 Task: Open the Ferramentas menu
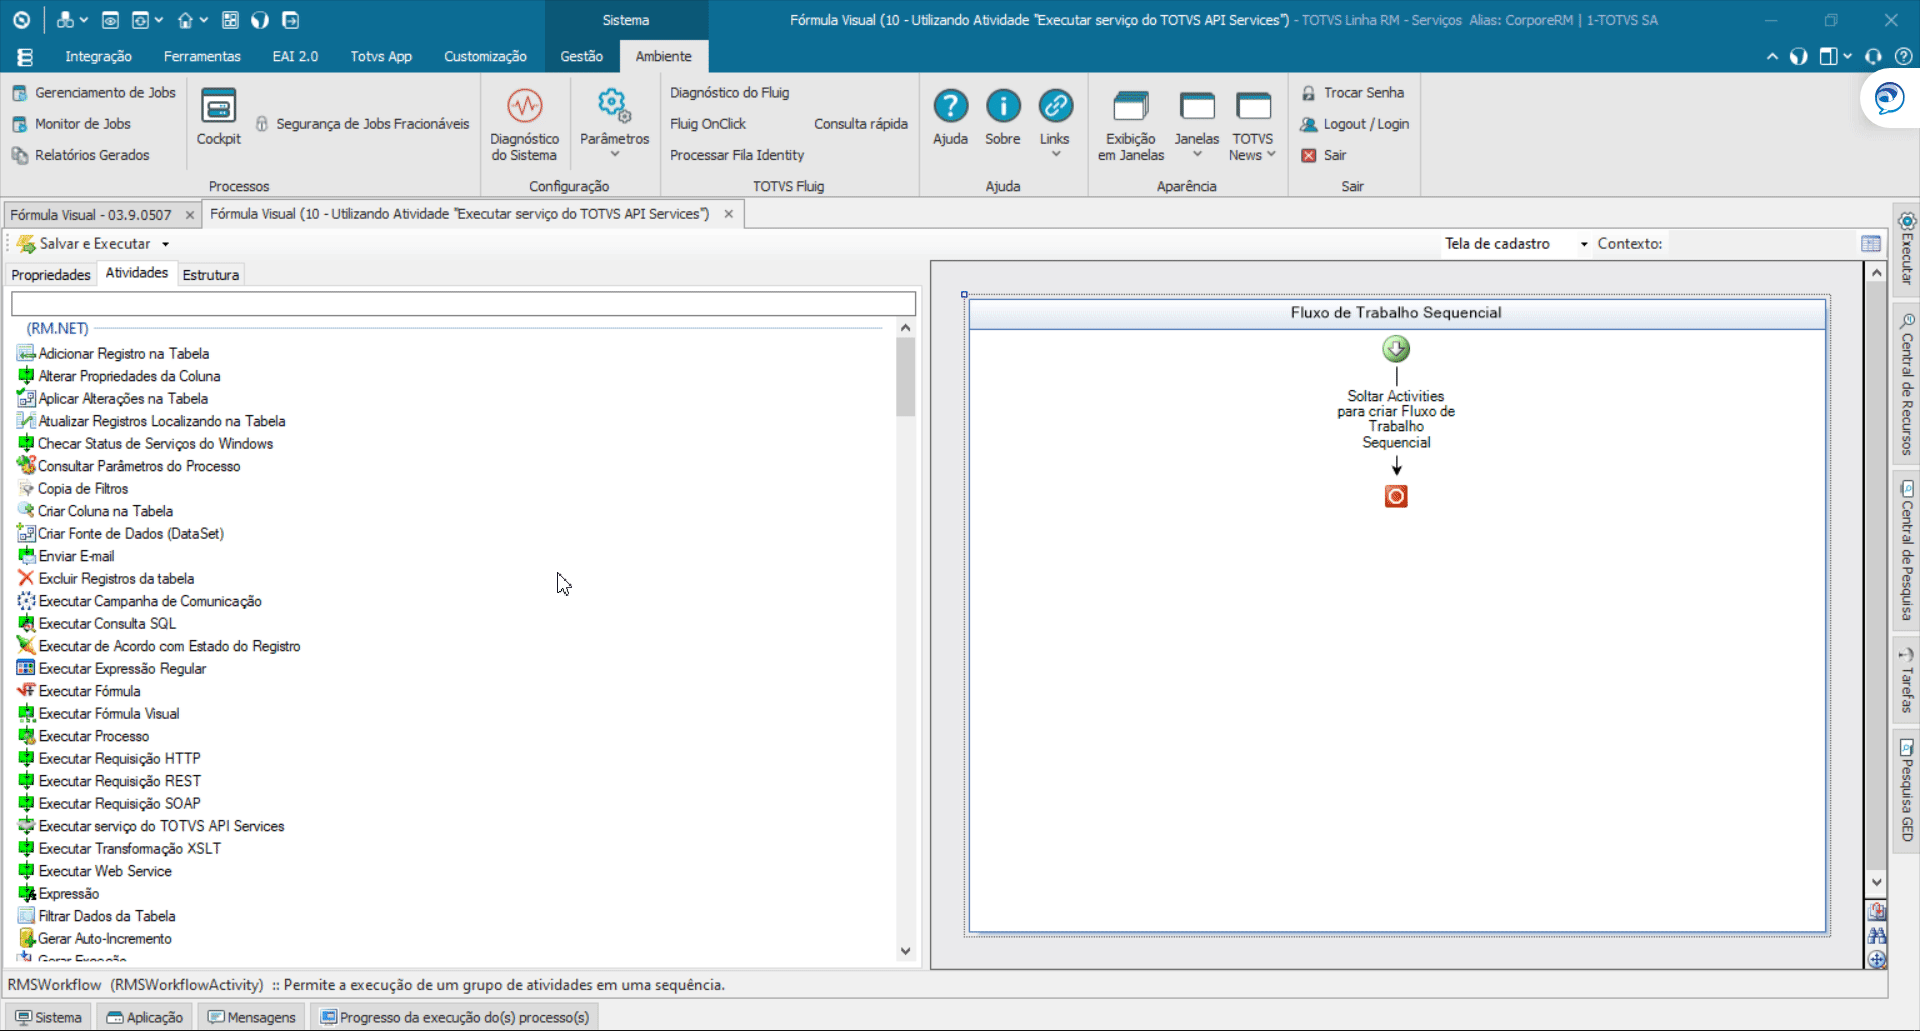[x=202, y=56]
